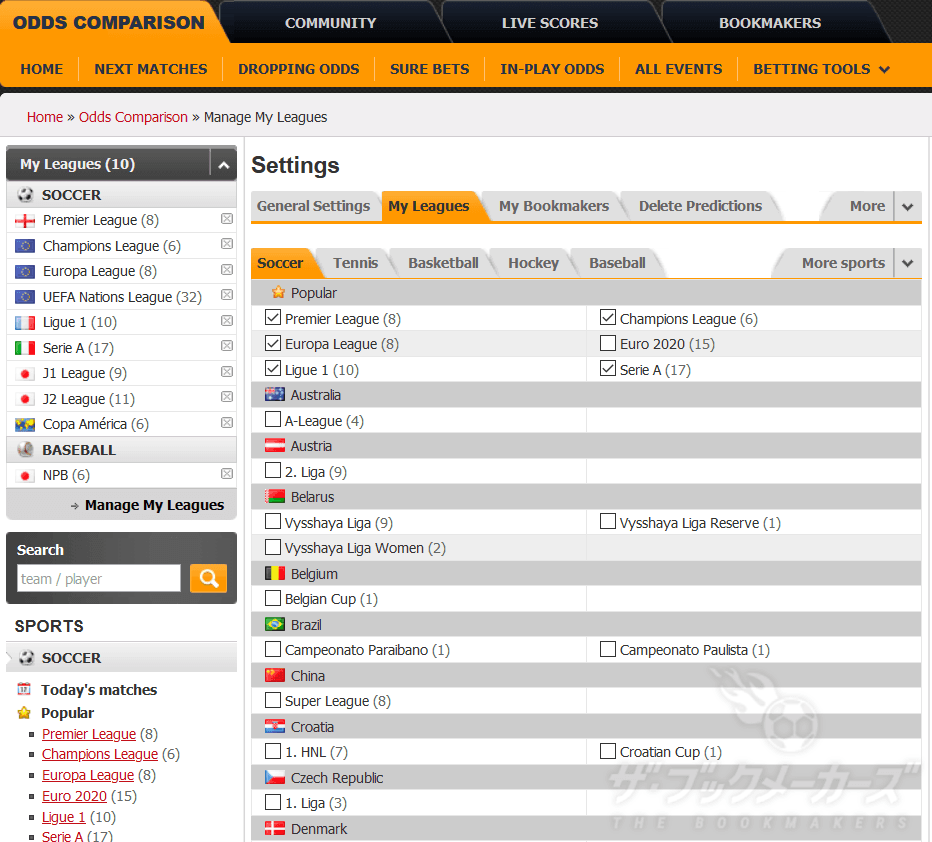Remove J1 League from My Leagues
The height and width of the screenshot is (842, 932).
226,372
